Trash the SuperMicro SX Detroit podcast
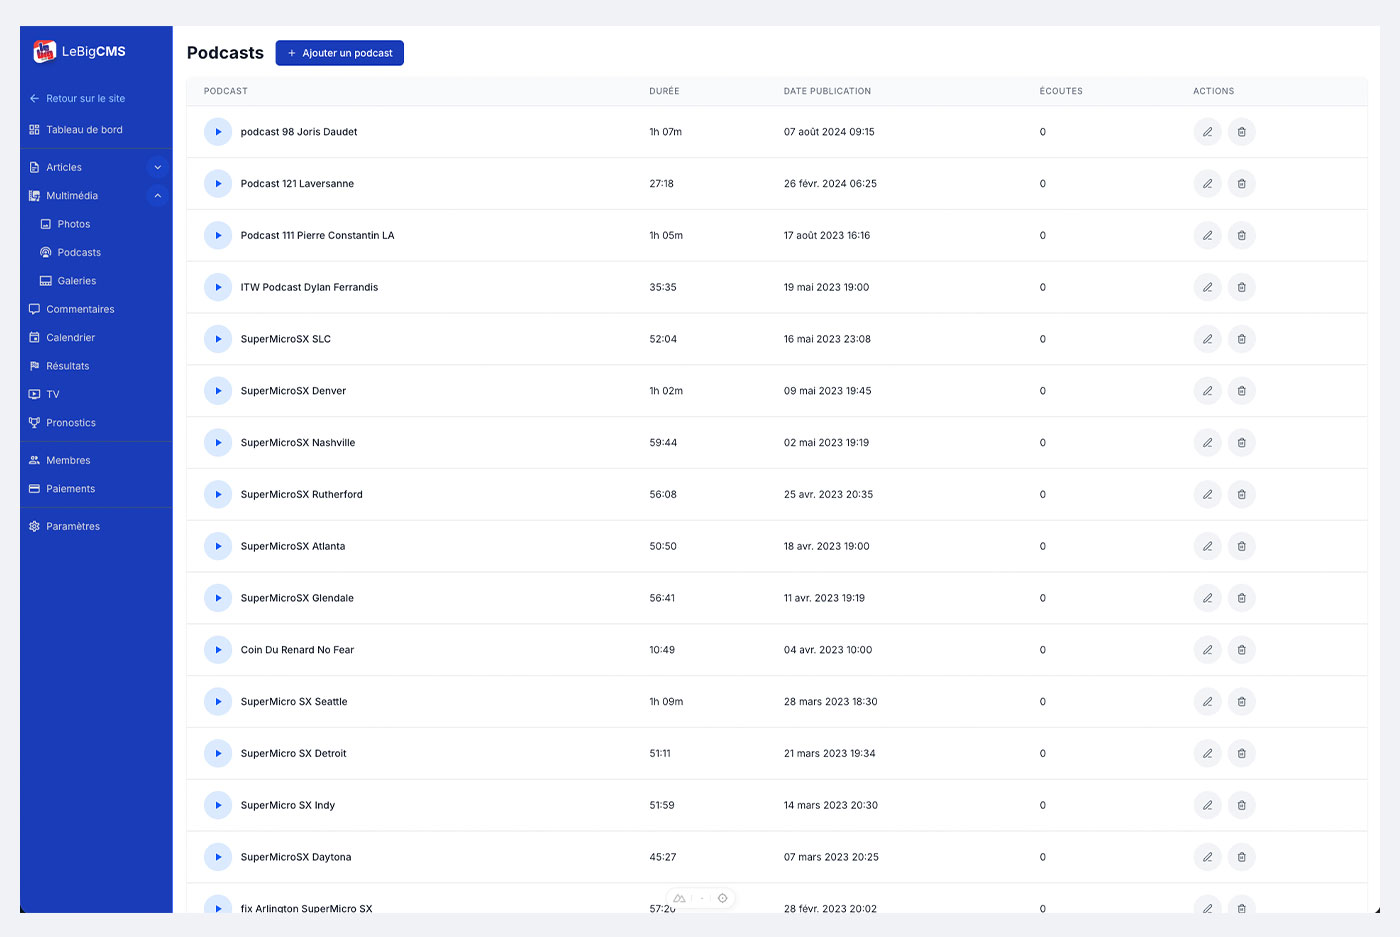The image size is (1400, 937). click(x=1241, y=754)
